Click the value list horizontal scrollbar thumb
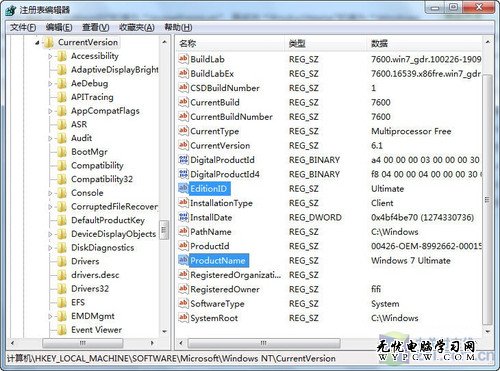The width and height of the screenshot is (500, 371). [x=264, y=343]
